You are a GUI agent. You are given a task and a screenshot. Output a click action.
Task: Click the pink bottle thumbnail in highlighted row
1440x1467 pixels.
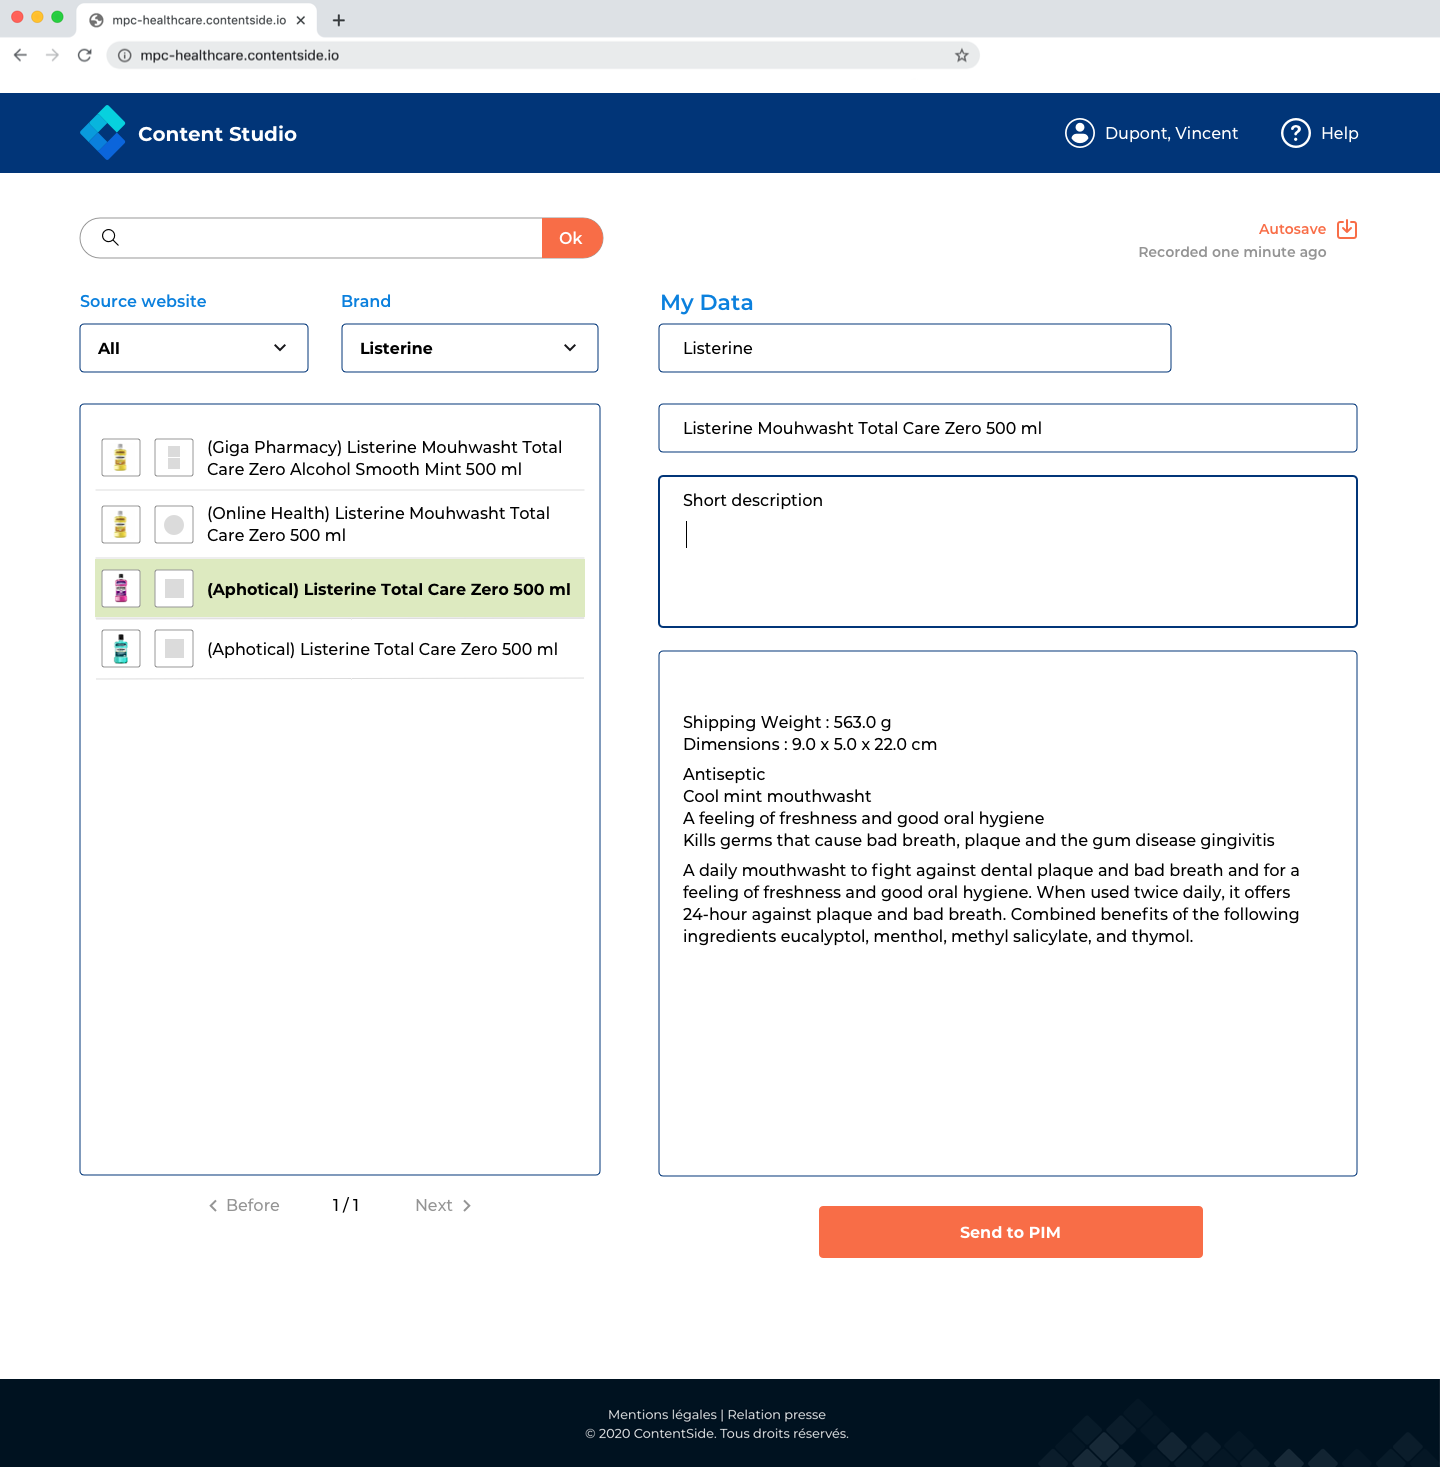click(121, 589)
